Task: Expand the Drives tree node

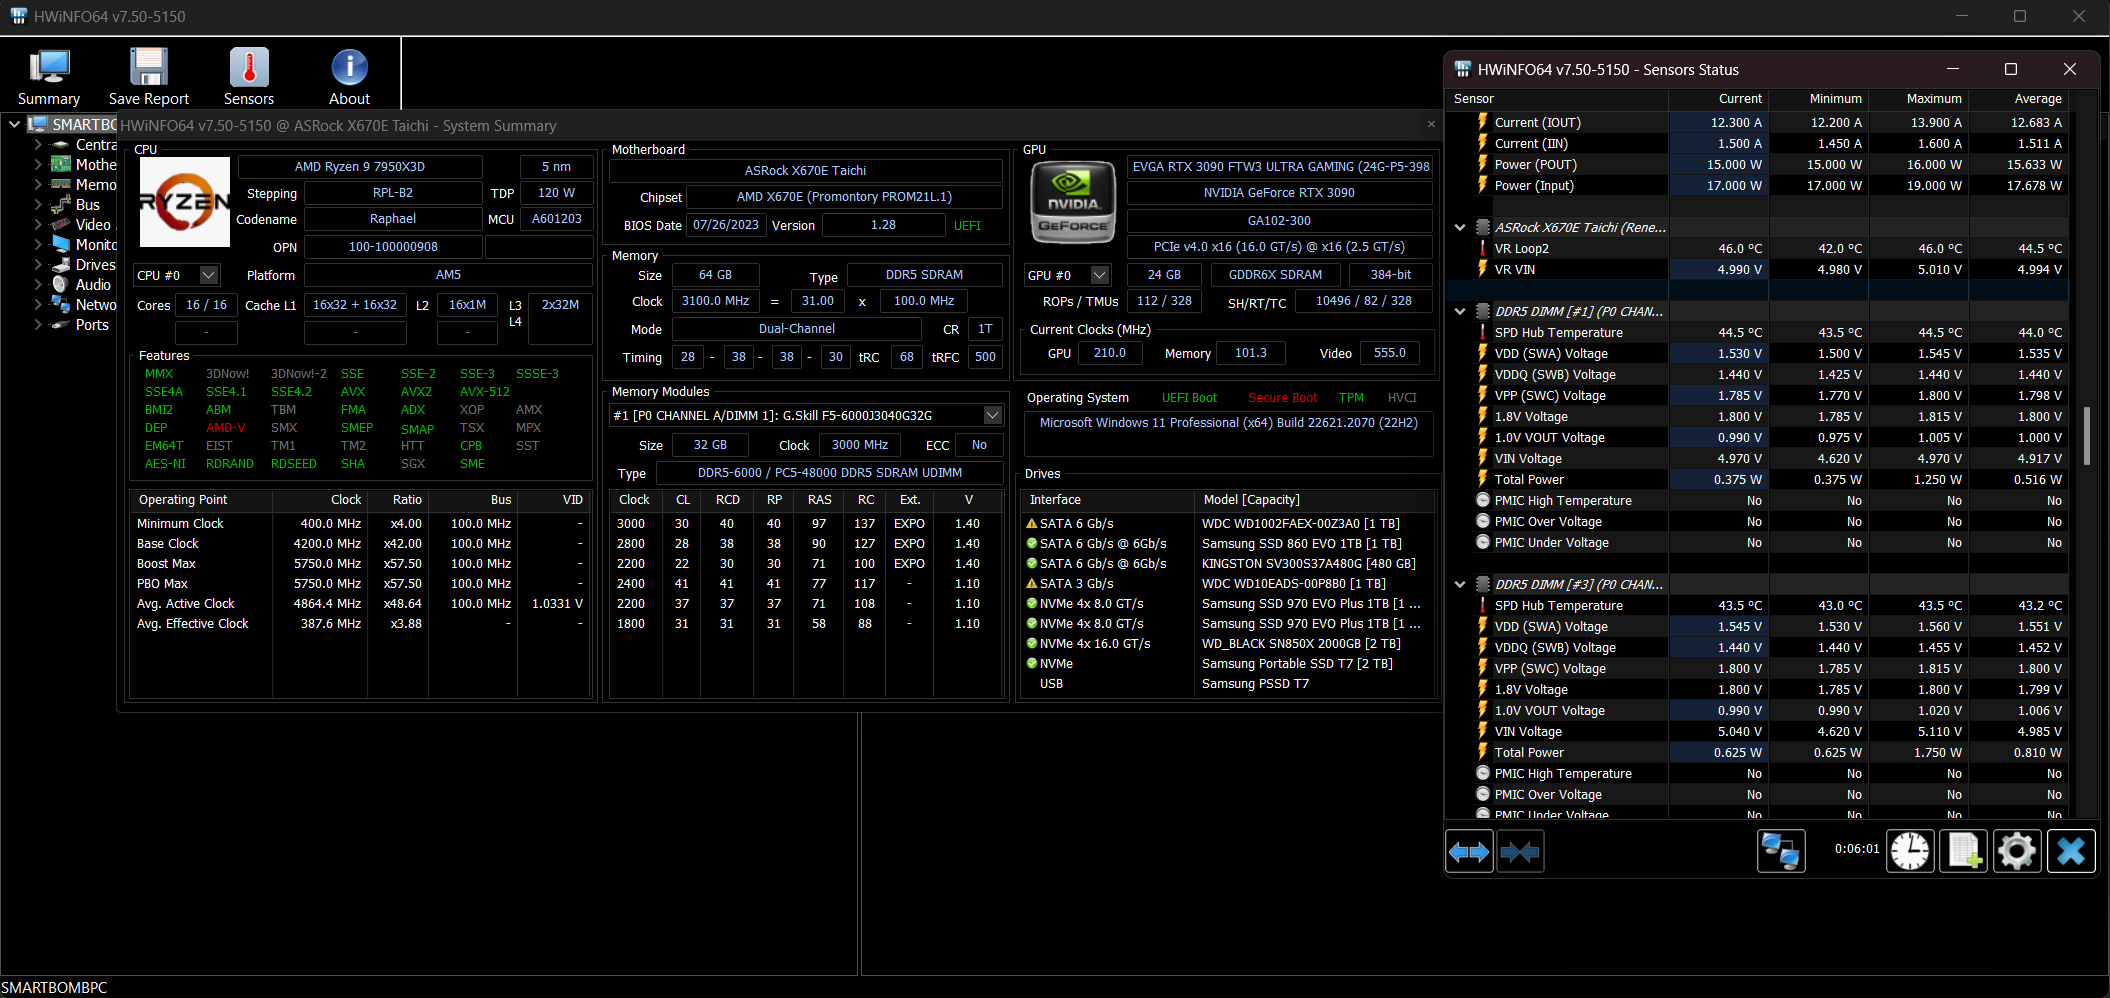Action: click(x=38, y=265)
